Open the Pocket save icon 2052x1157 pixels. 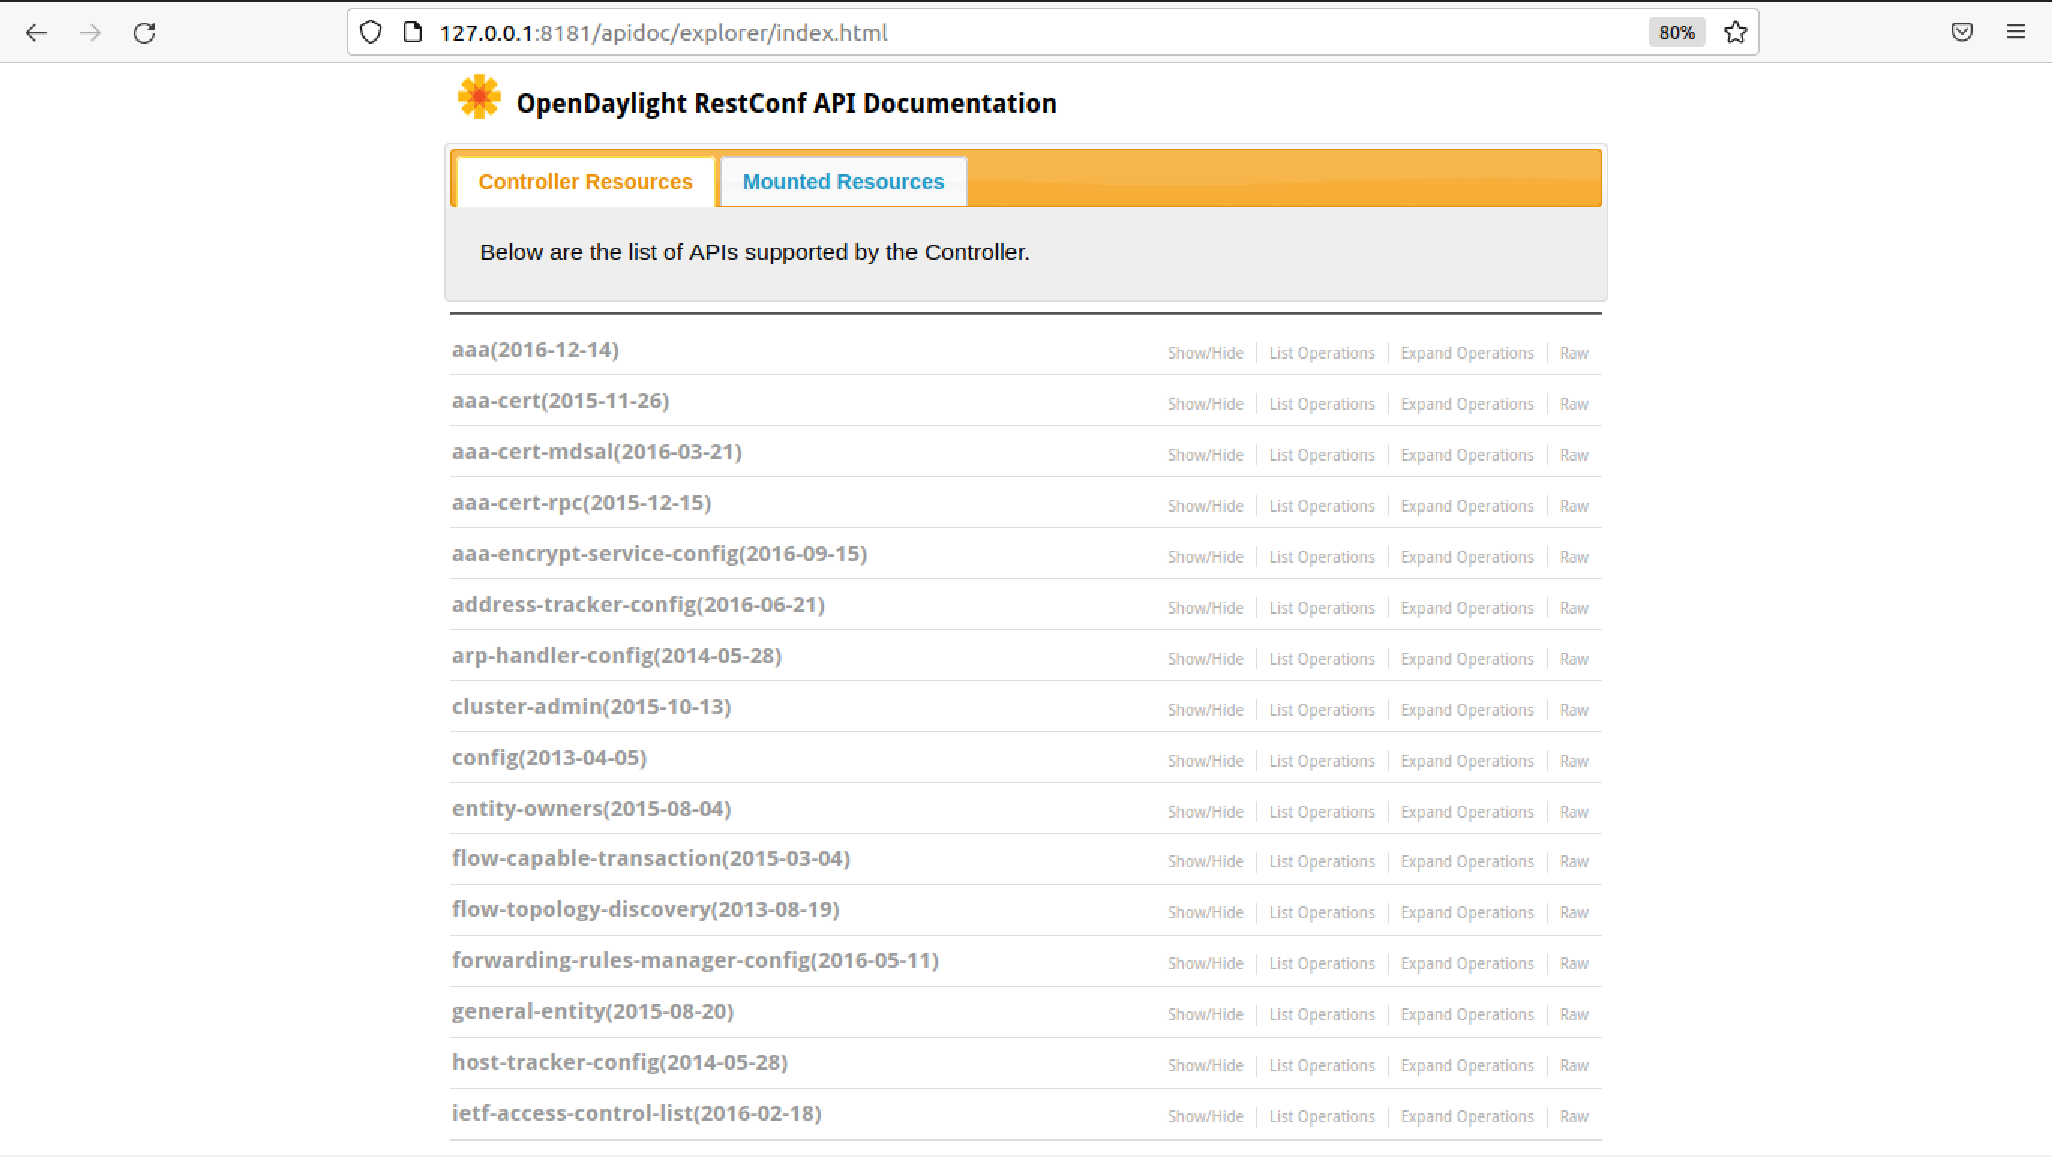pyautogui.click(x=1962, y=33)
